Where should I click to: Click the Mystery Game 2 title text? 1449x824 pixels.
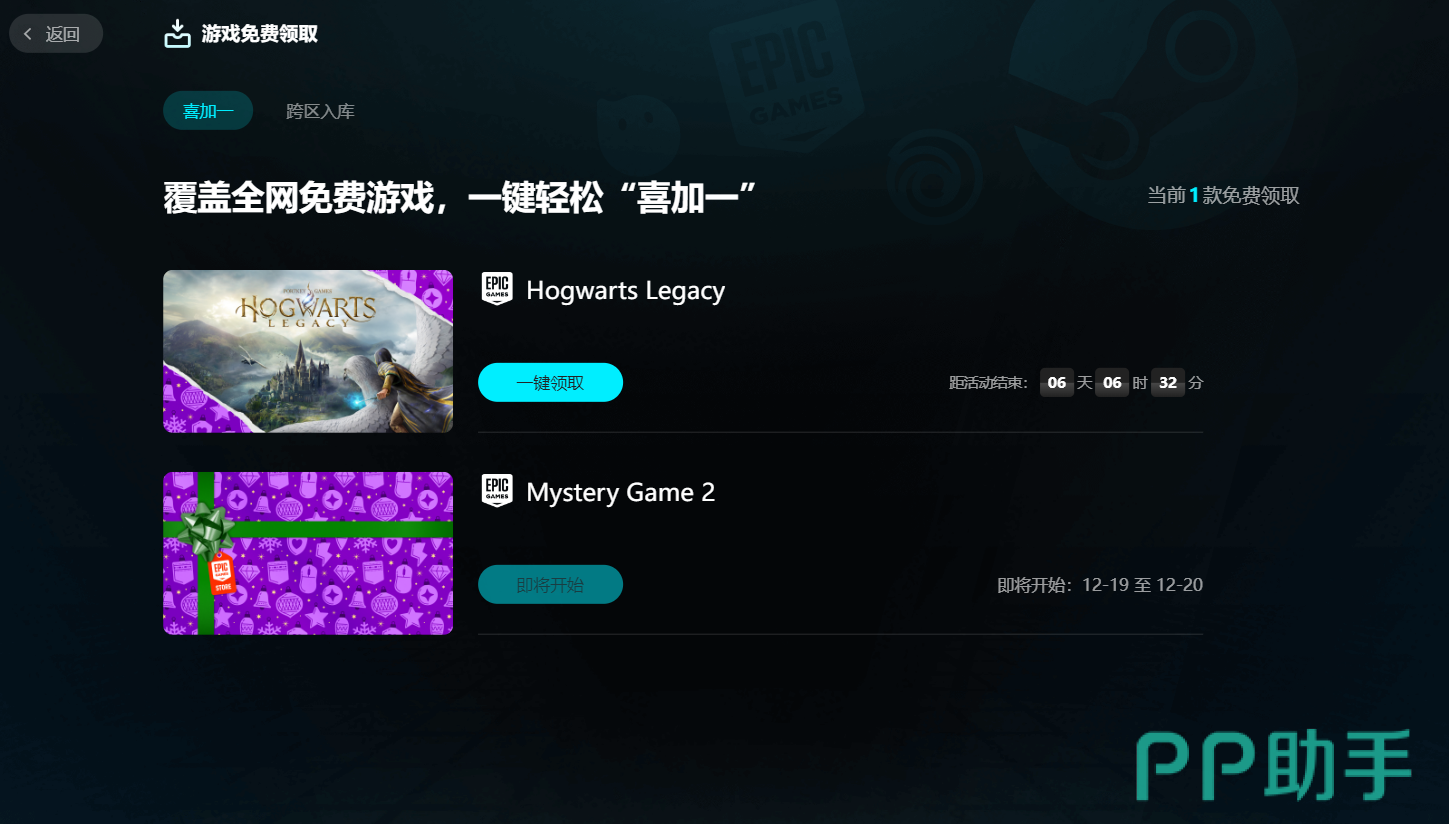tap(621, 493)
